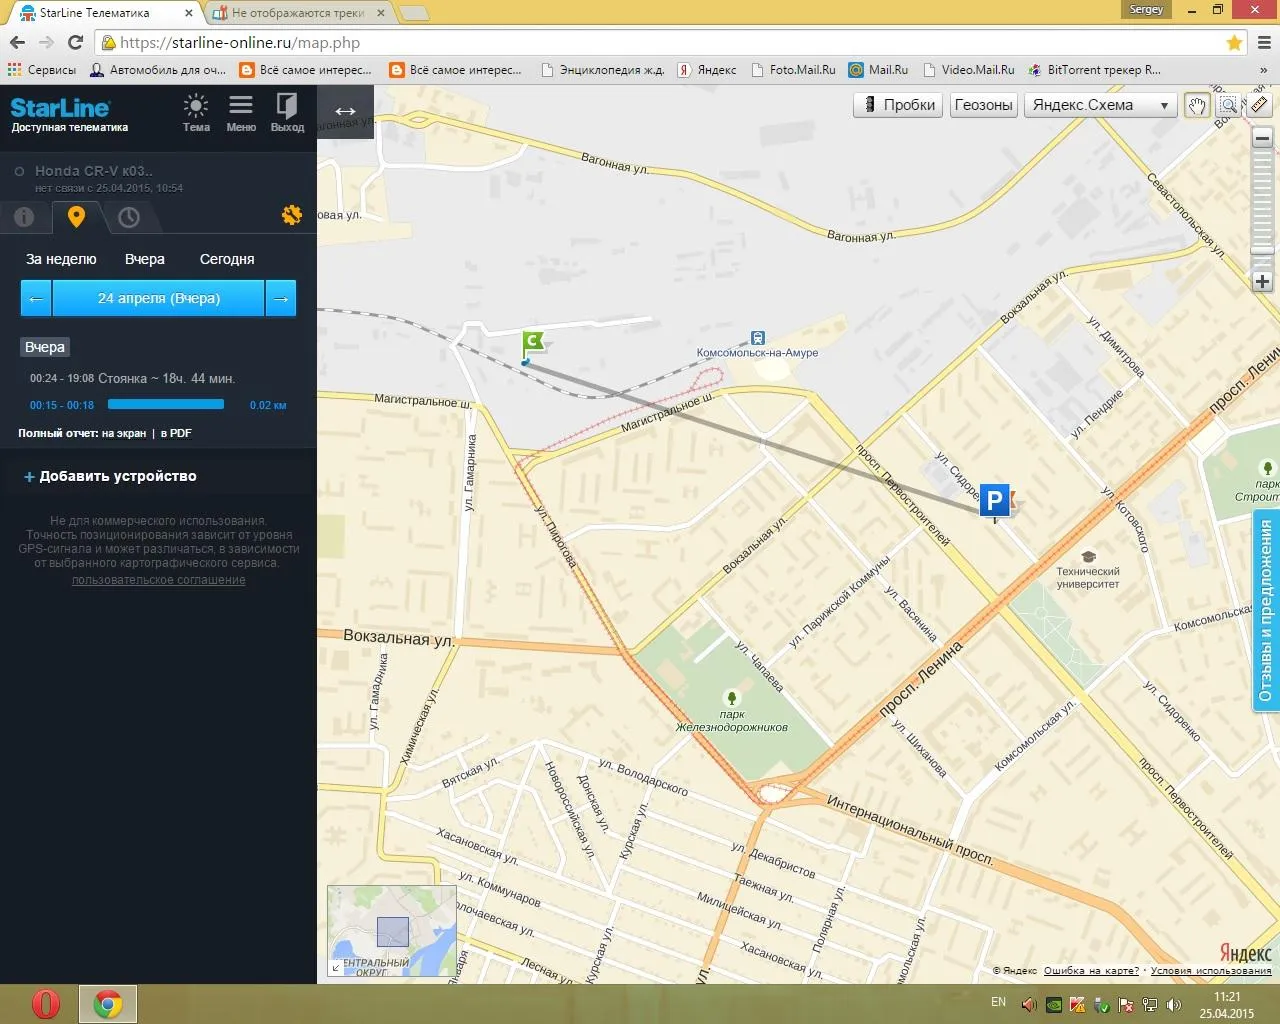Screen dimensions: 1280x1024
Task: Switch to Не отображаются треки browser tab
Action: coord(298,13)
